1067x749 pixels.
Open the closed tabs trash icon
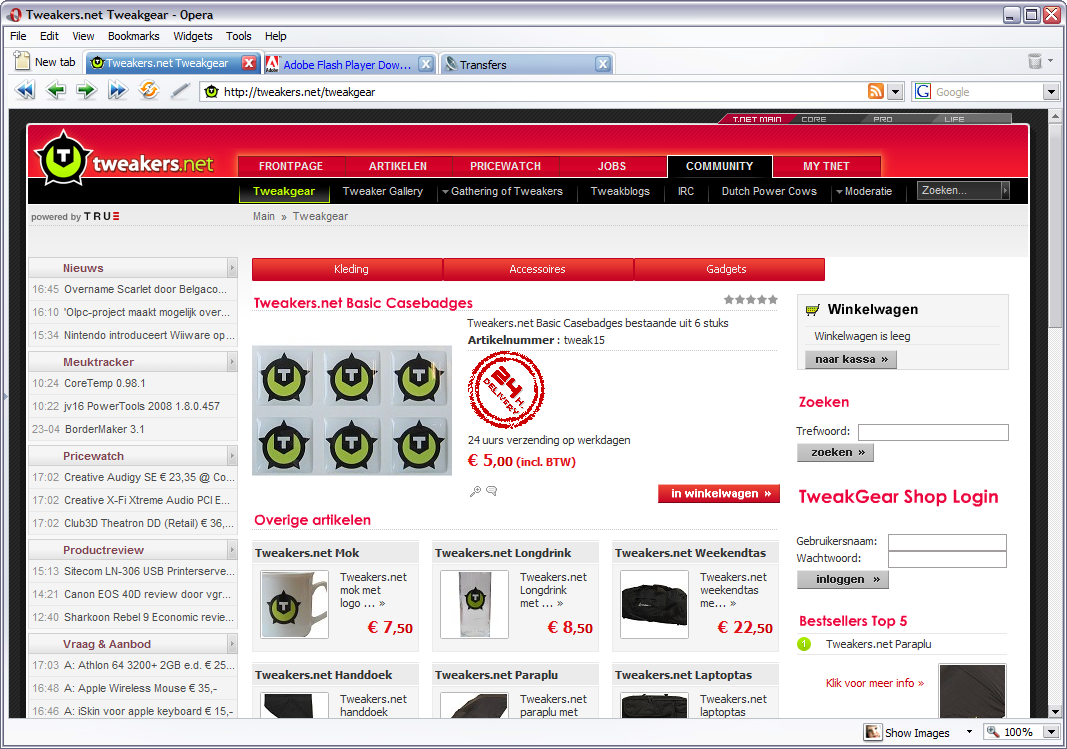pos(1035,61)
